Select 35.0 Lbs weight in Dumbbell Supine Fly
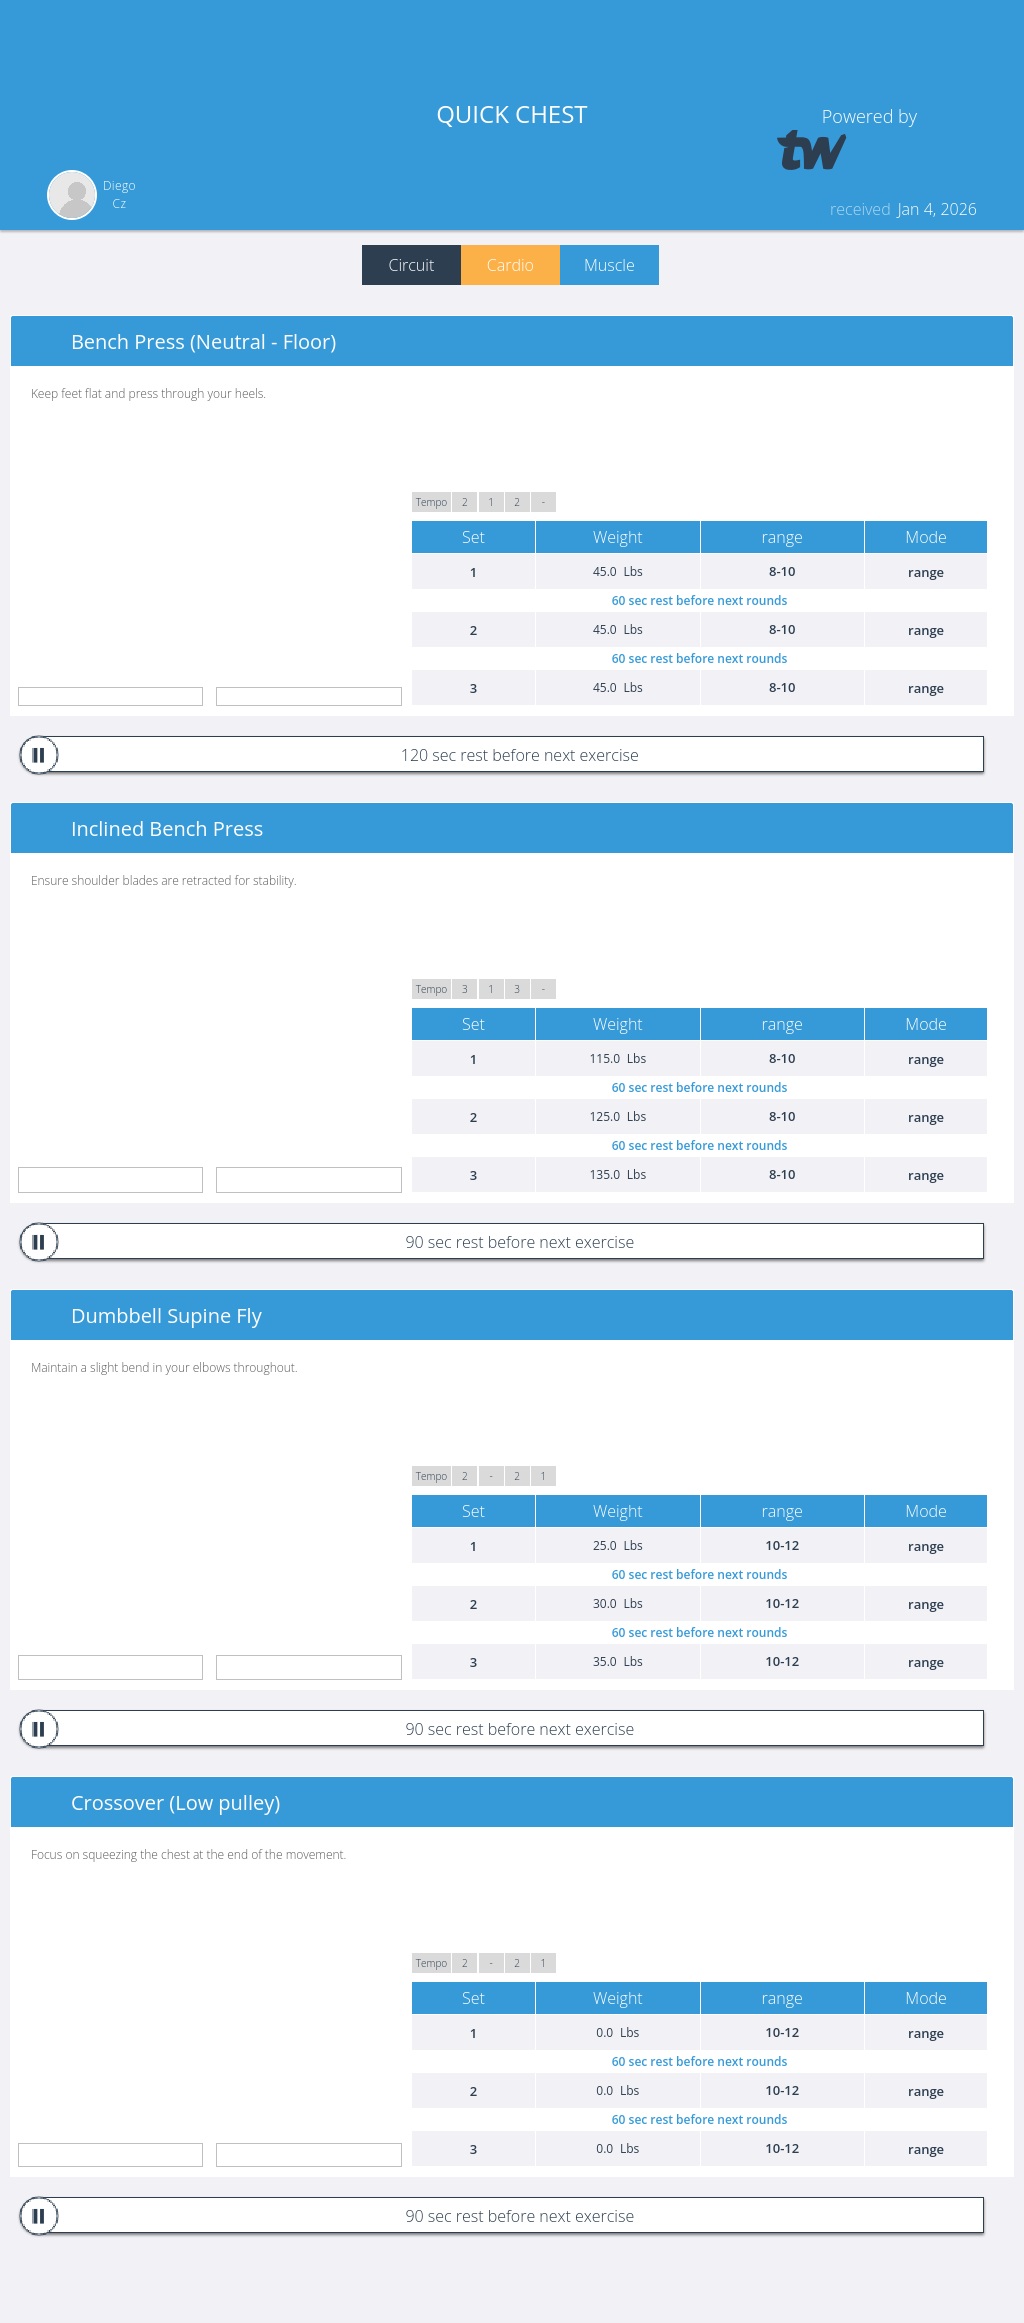 (617, 1662)
